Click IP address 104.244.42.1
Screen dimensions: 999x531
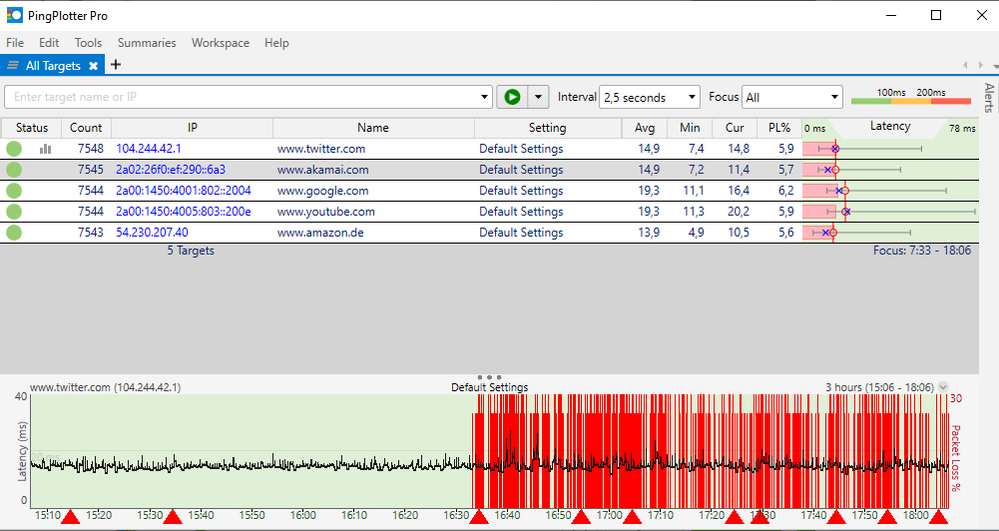(148, 149)
